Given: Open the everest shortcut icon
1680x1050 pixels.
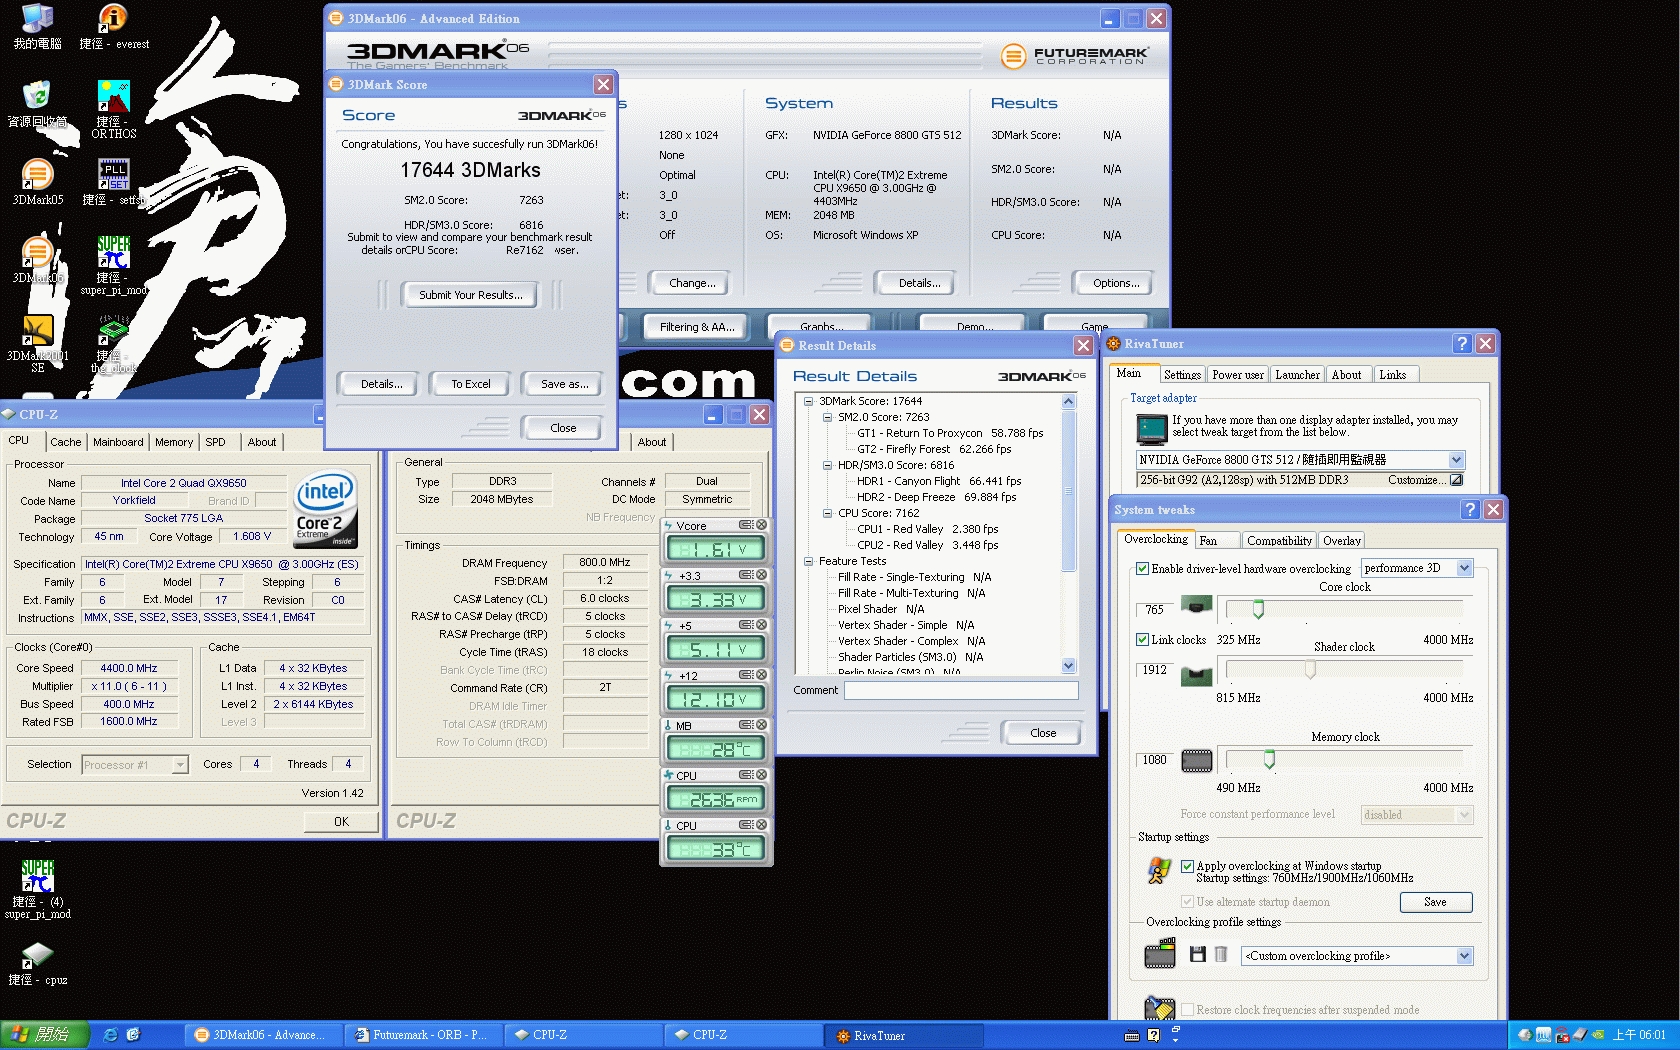Looking at the screenshot, I should point(113,26).
